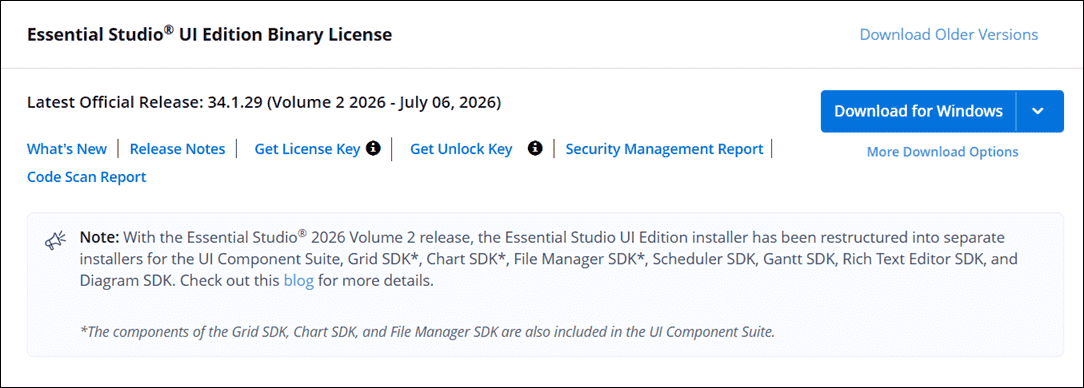
Task: Open More Download Options link
Action: [942, 151]
